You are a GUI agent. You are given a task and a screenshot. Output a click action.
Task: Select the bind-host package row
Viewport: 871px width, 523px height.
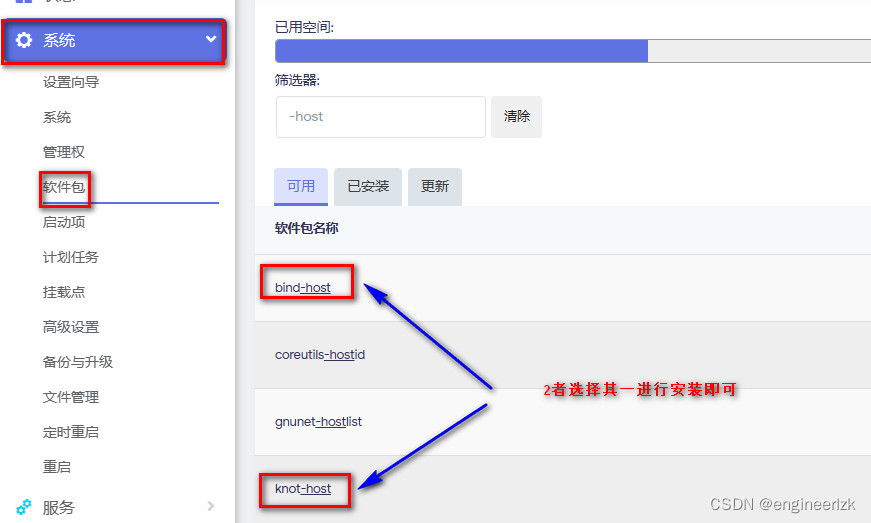tap(563, 288)
